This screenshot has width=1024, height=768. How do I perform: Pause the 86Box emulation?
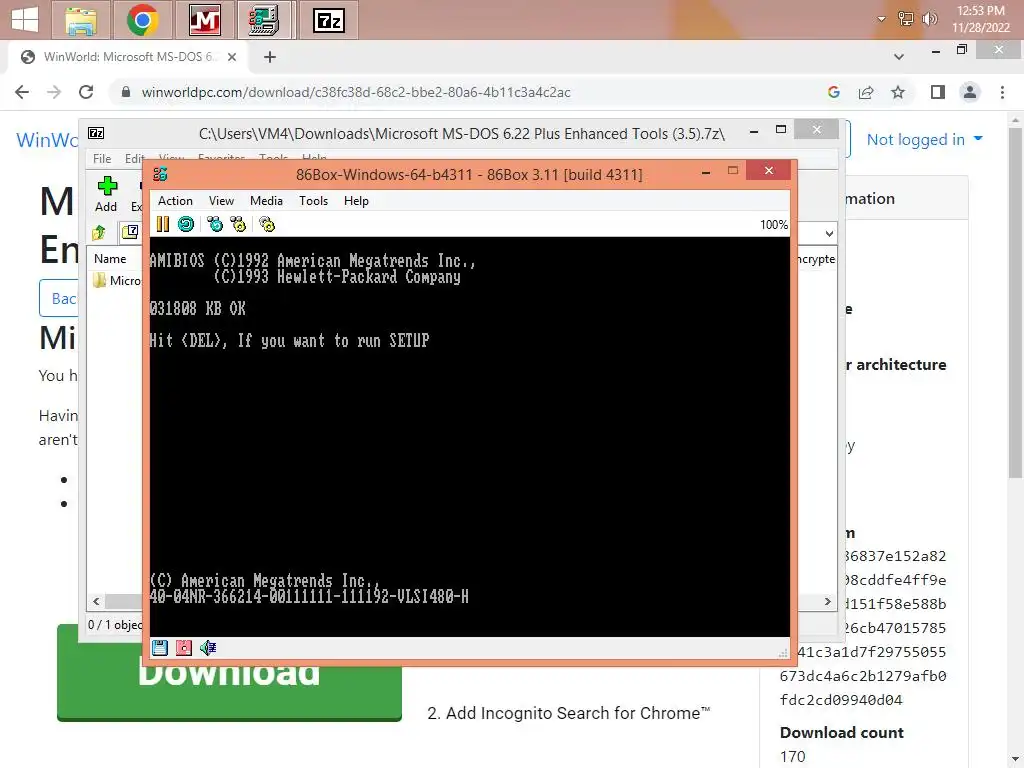pos(163,225)
